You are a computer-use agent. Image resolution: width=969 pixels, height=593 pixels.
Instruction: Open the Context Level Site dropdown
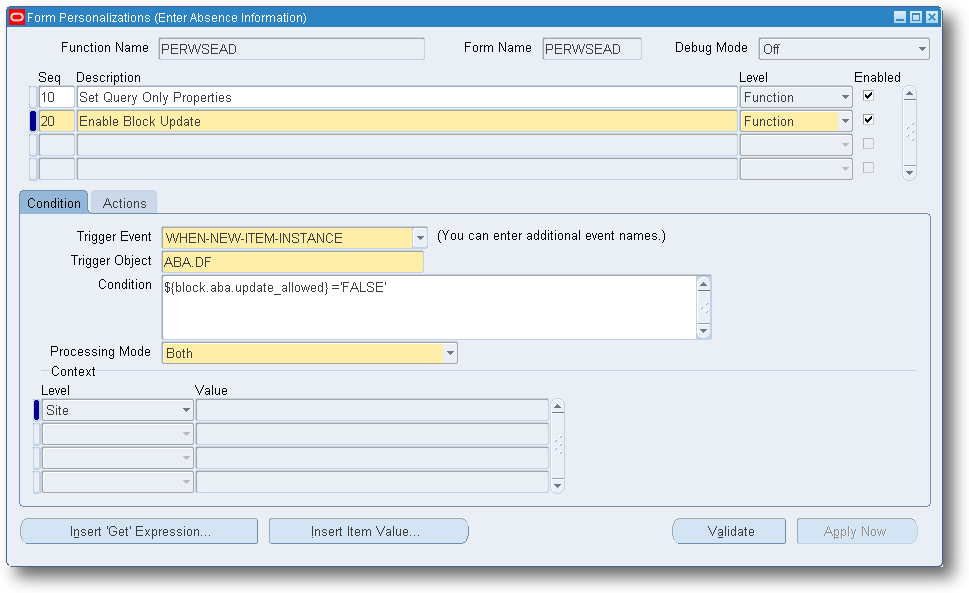click(x=186, y=410)
